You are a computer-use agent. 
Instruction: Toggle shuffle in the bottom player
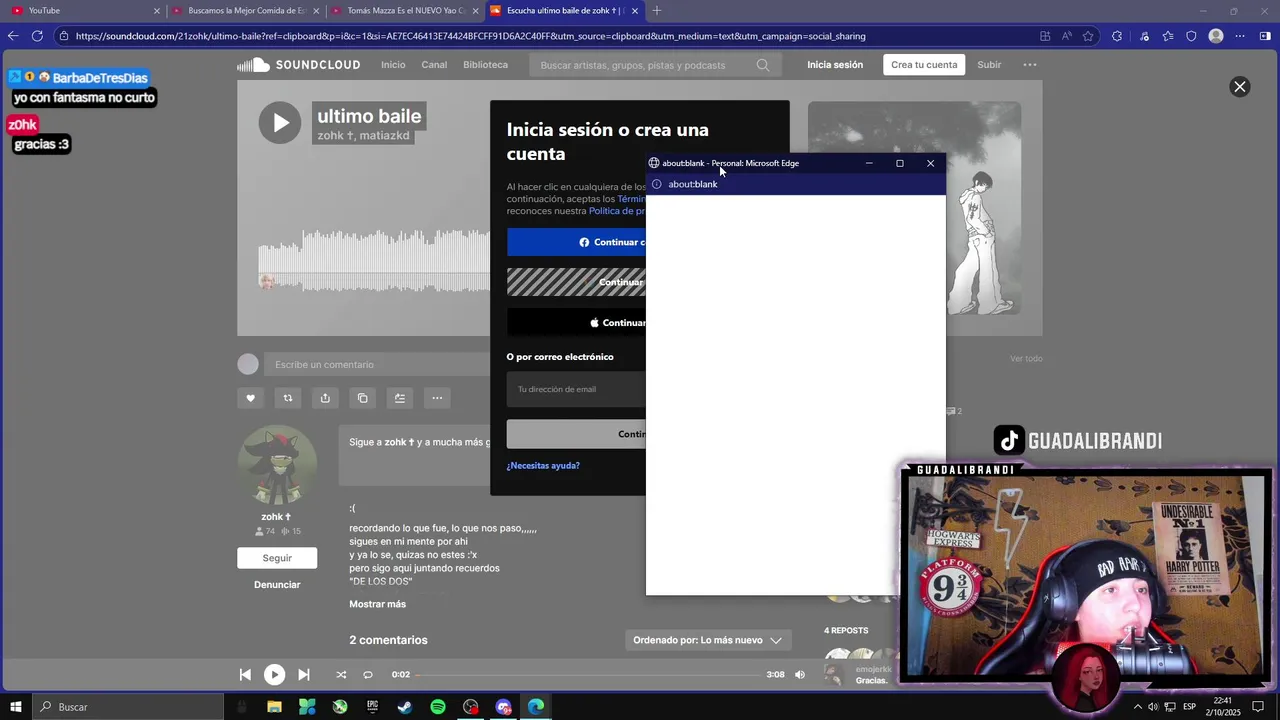click(x=341, y=675)
